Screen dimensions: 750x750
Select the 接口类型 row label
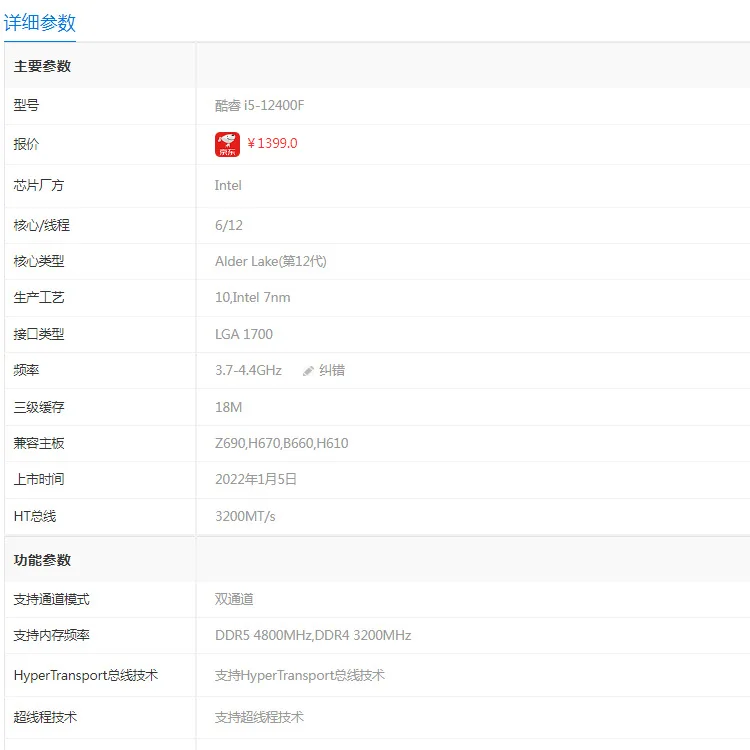point(39,334)
